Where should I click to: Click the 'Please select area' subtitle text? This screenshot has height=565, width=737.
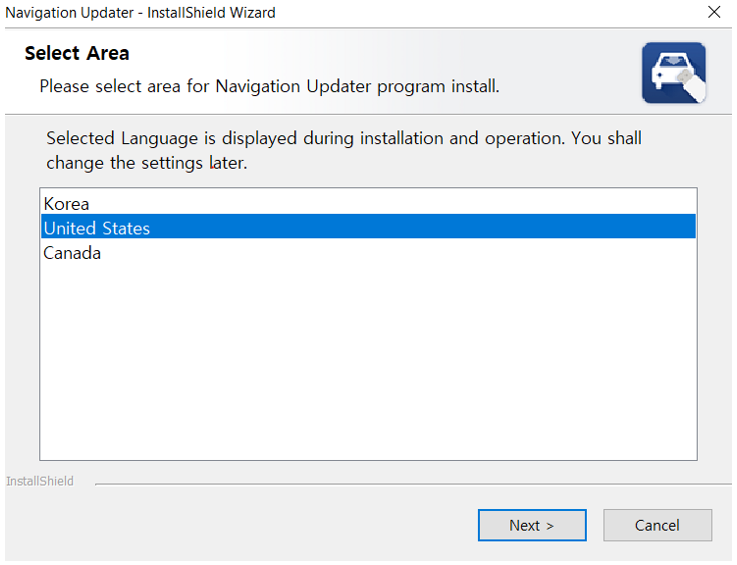[x=269, y=86]
